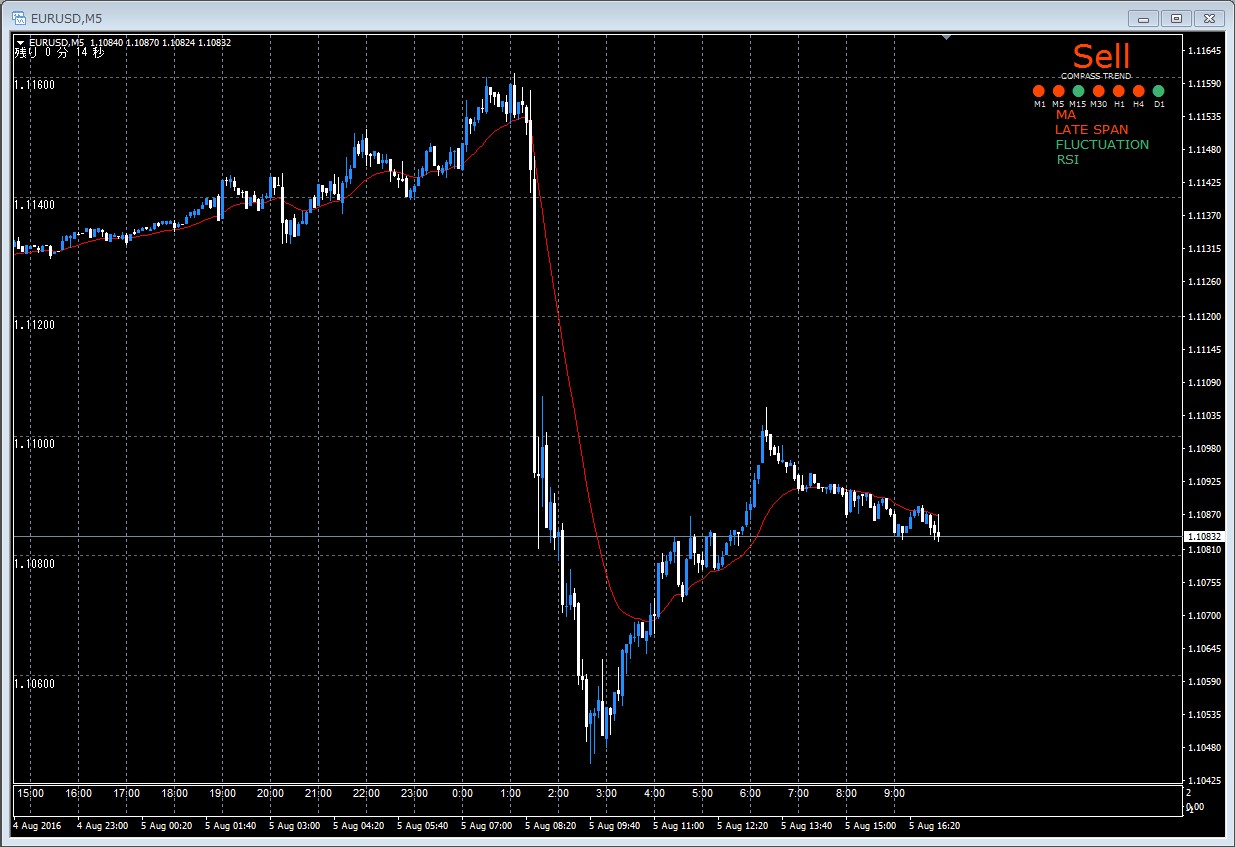
Task: Click the LATE SPAN indicator label
Action: (1091, 129)
